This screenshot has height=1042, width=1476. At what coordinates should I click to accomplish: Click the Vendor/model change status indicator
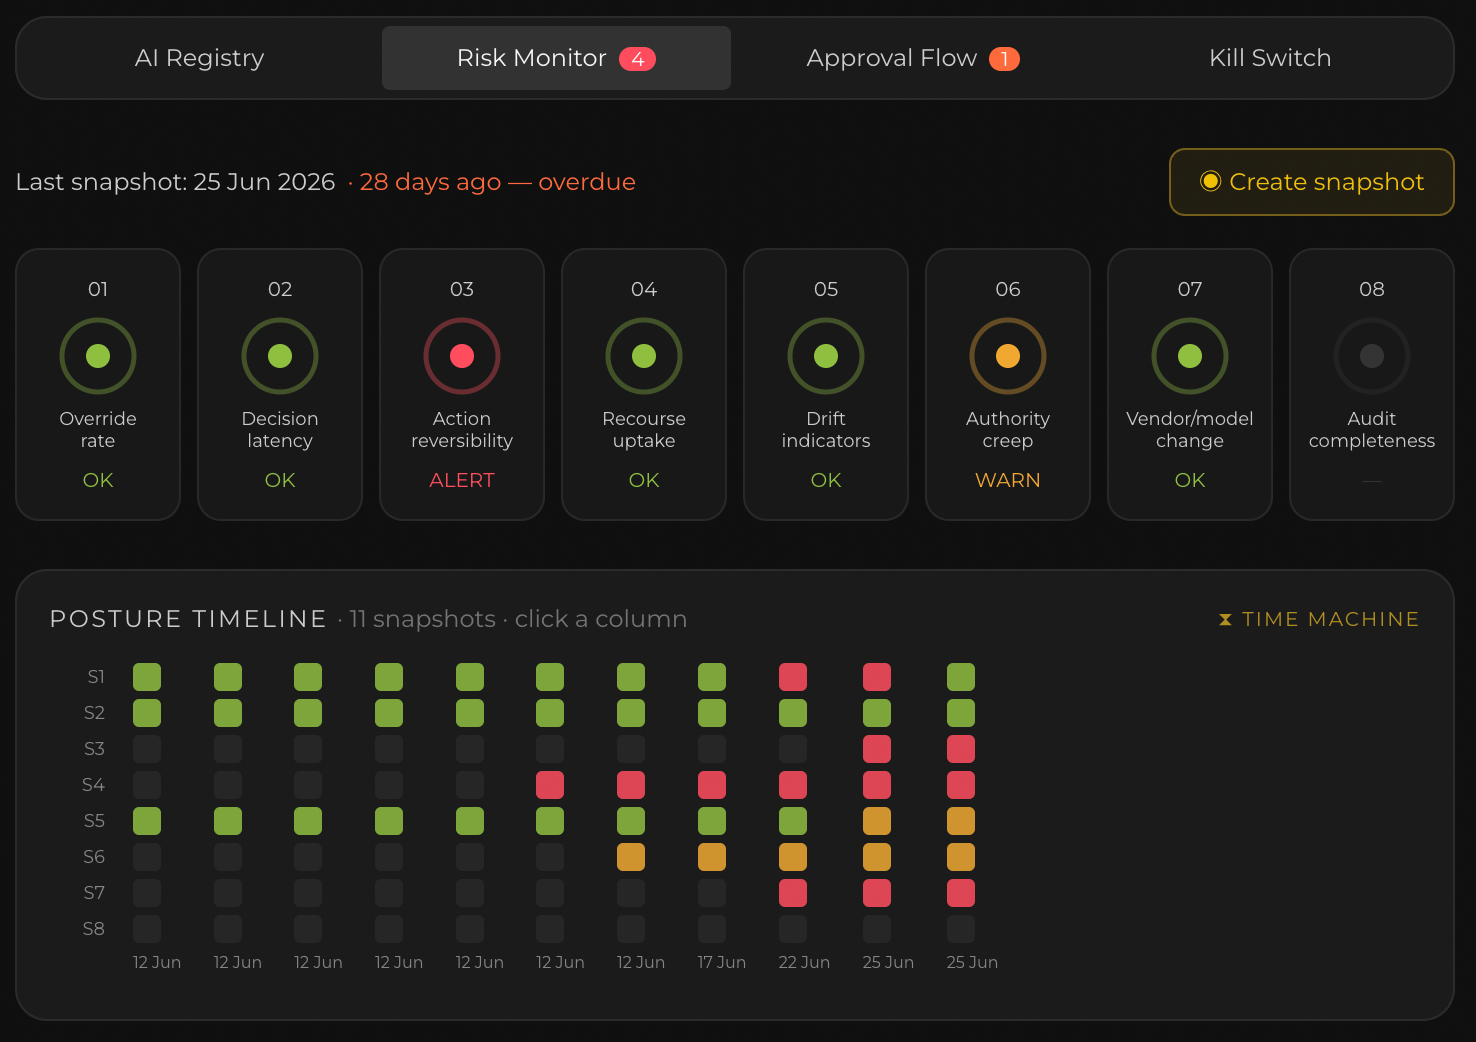pos(1190,356)
